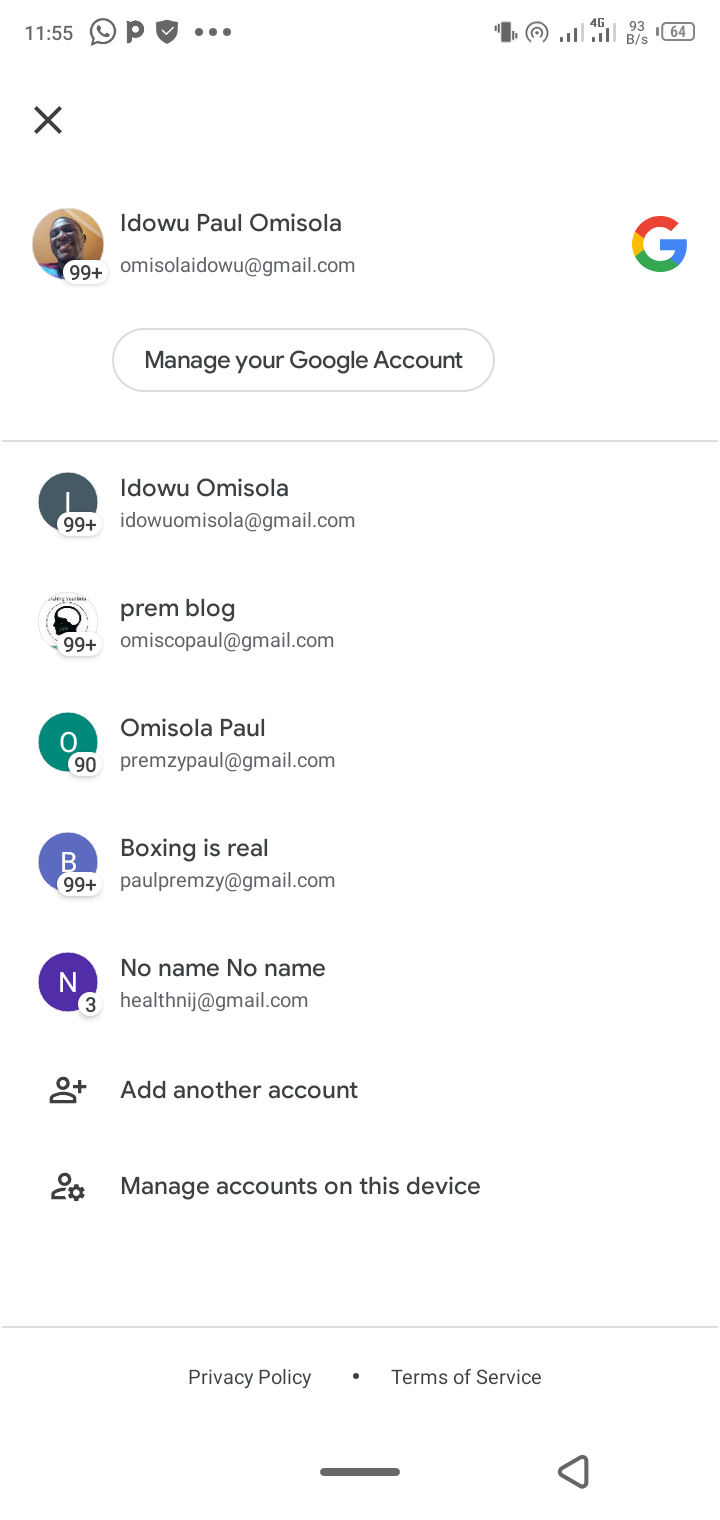
Task: Tap the back navigation arrow
Action: pyautogui.click(x=574, y=1471)
